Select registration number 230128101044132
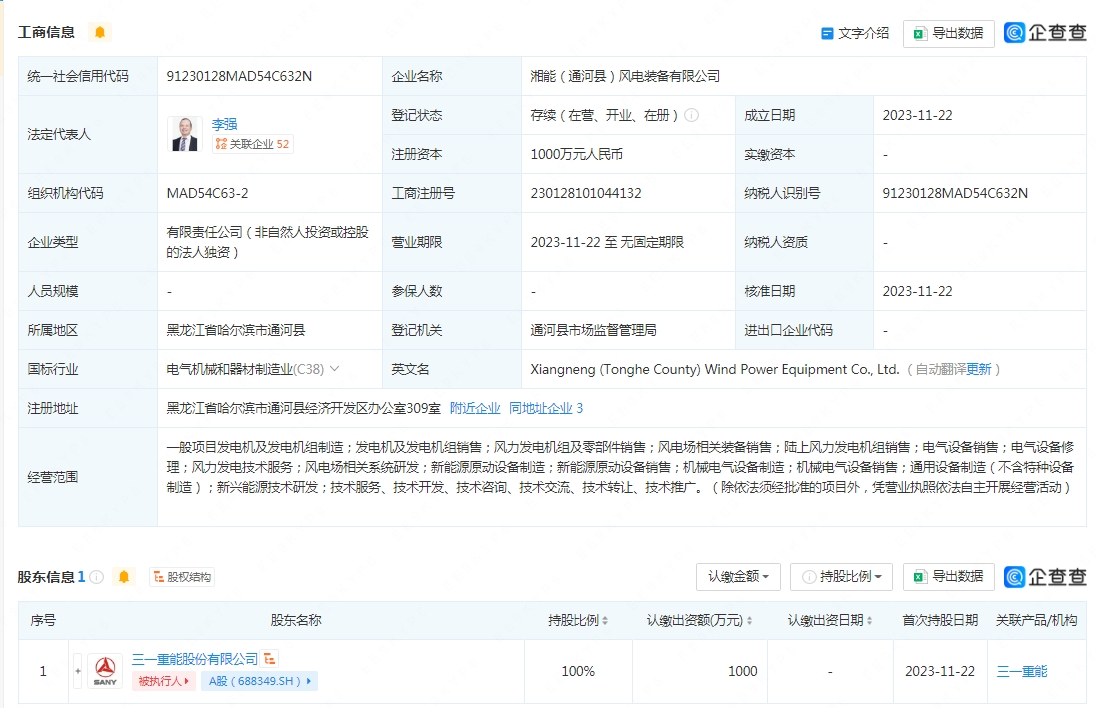The image size is (1096, 708). [x=586, y=193]
